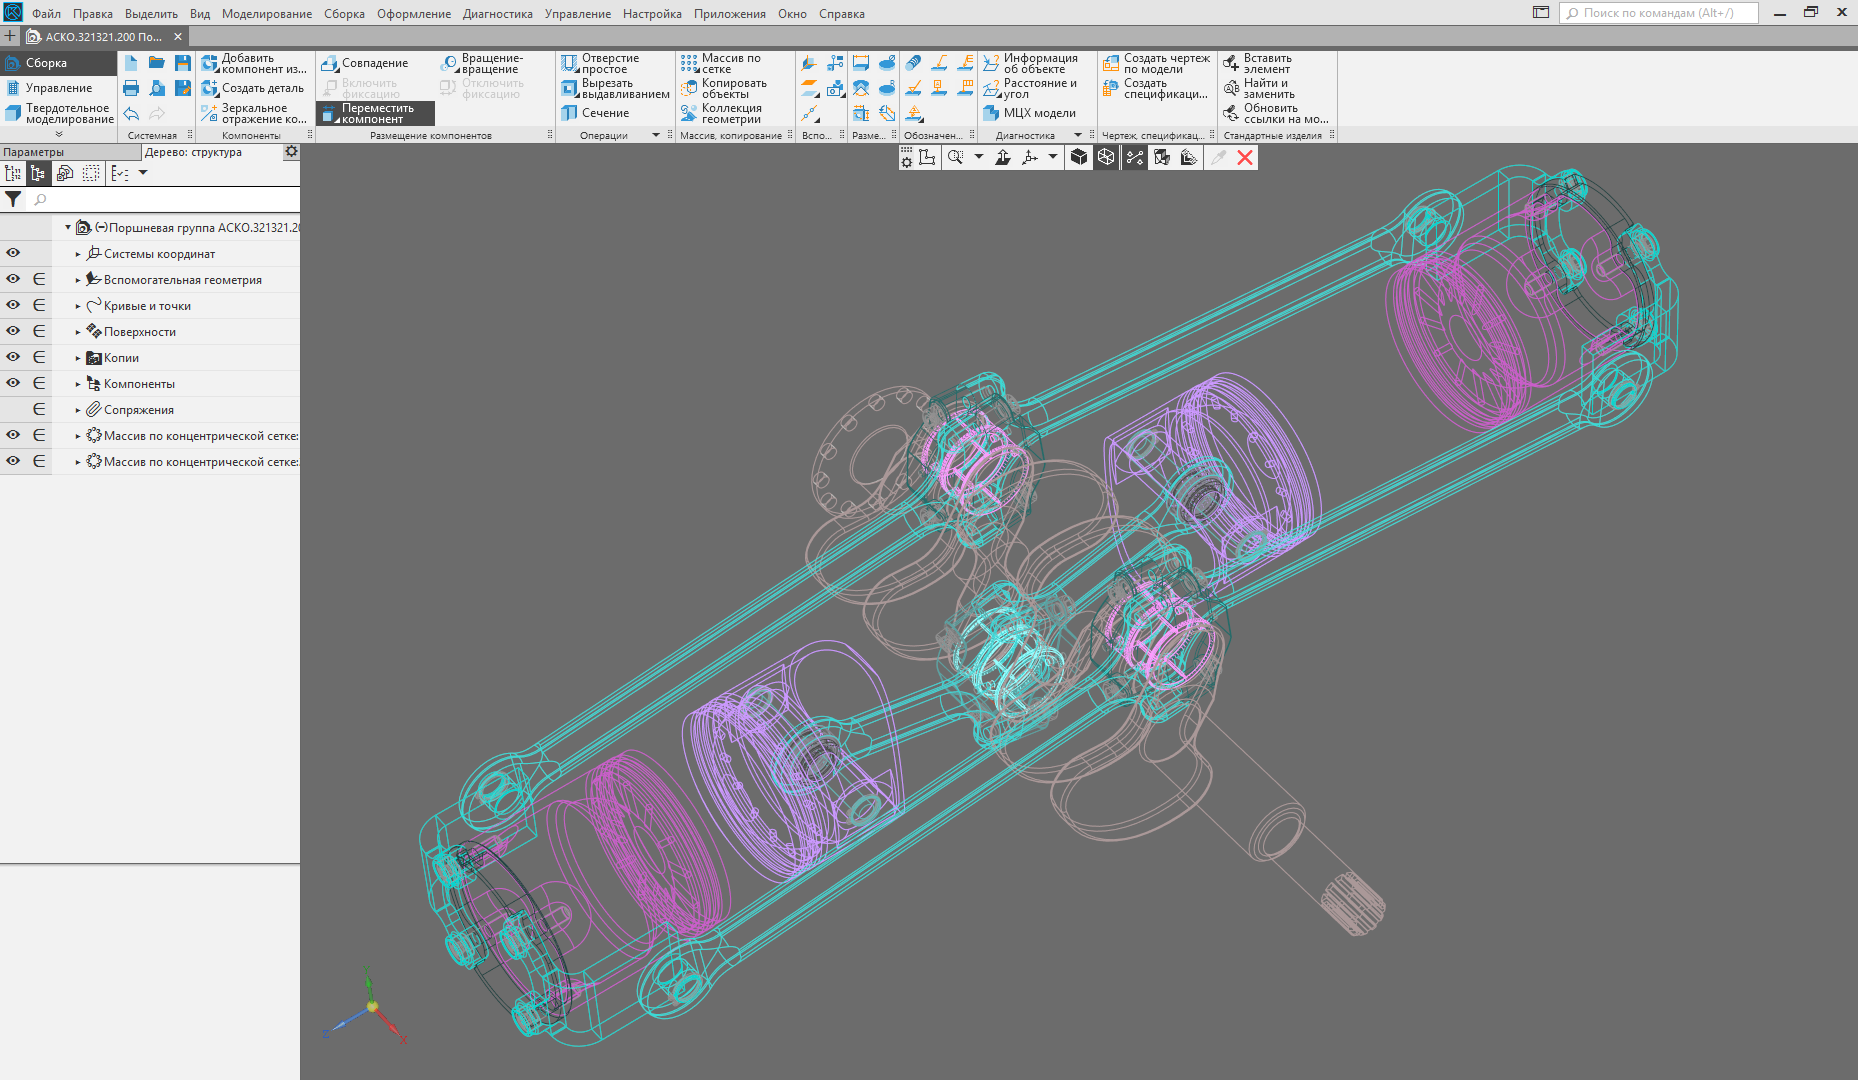Switch to the Параметры panel tab
Screen dimensions: 1858x1080
point(70,152)
